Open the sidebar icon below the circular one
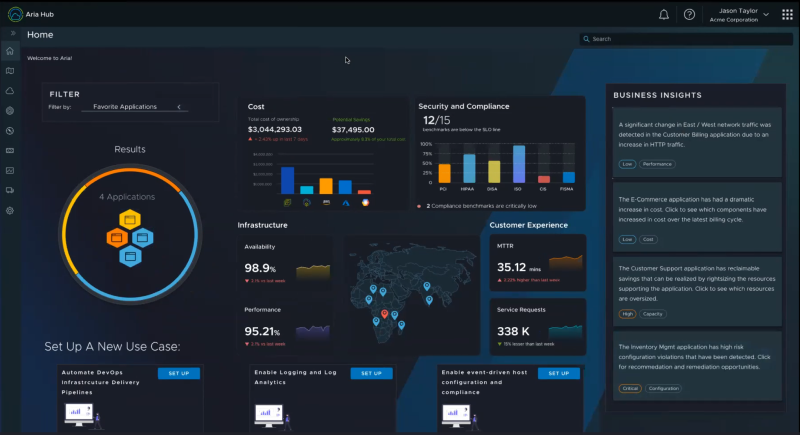Screen dimensions: 800x435 click(10, 131)
